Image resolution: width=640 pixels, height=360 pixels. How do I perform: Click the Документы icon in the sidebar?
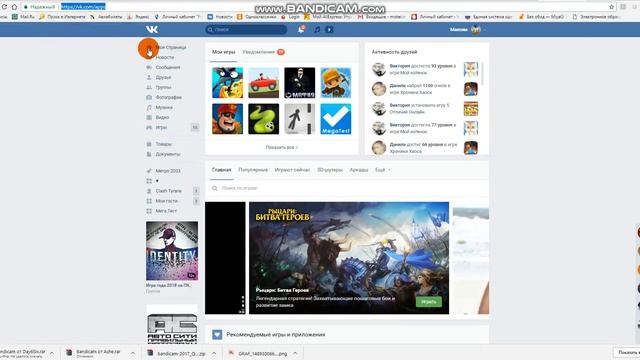tap(149, 154)
